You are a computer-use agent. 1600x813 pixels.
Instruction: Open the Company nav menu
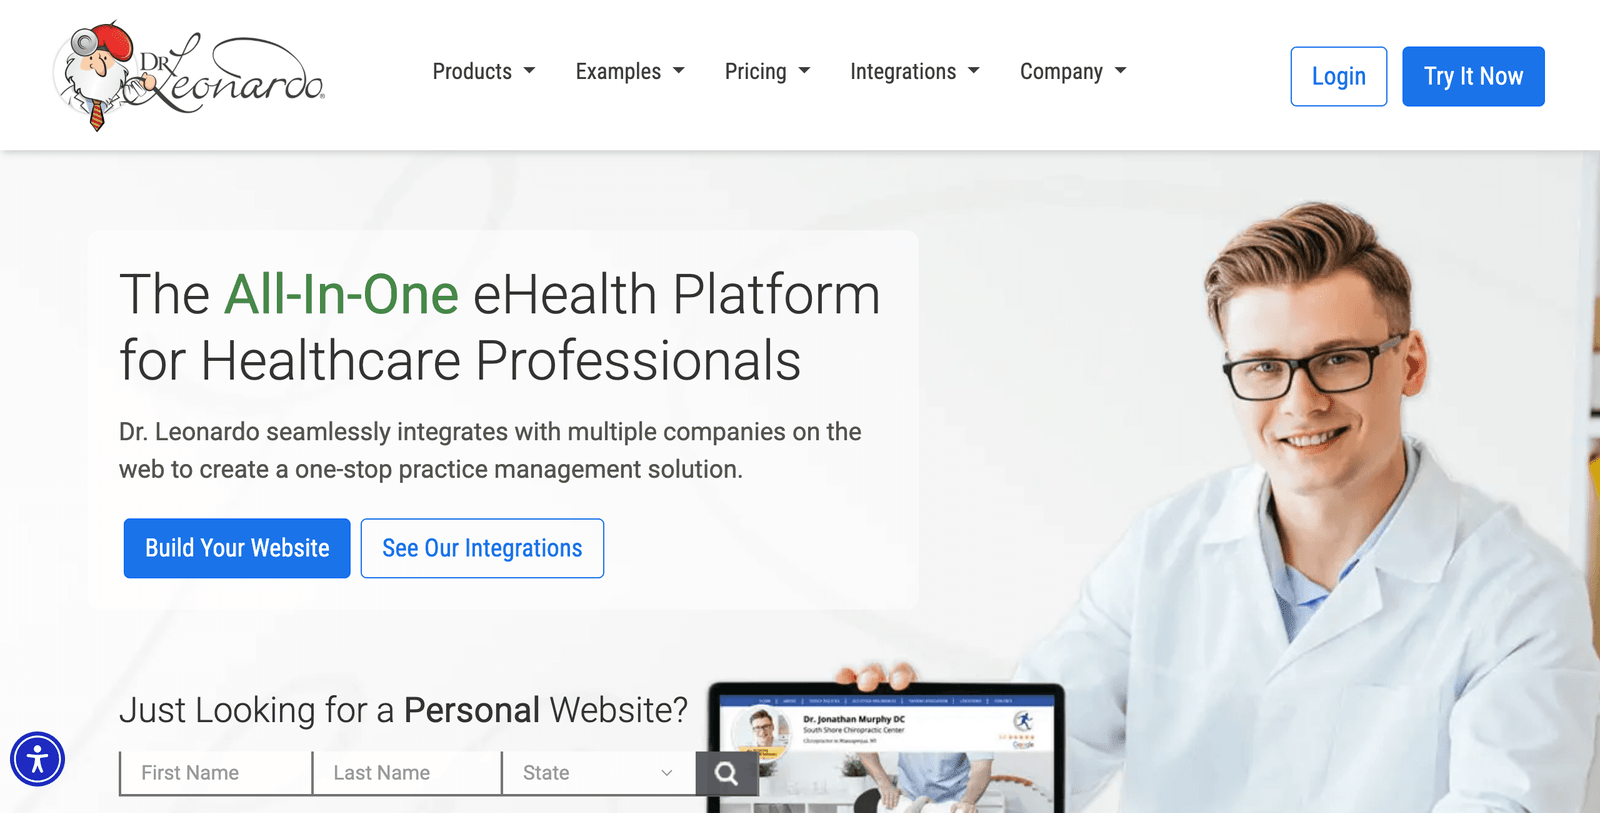click(1073, 72)
